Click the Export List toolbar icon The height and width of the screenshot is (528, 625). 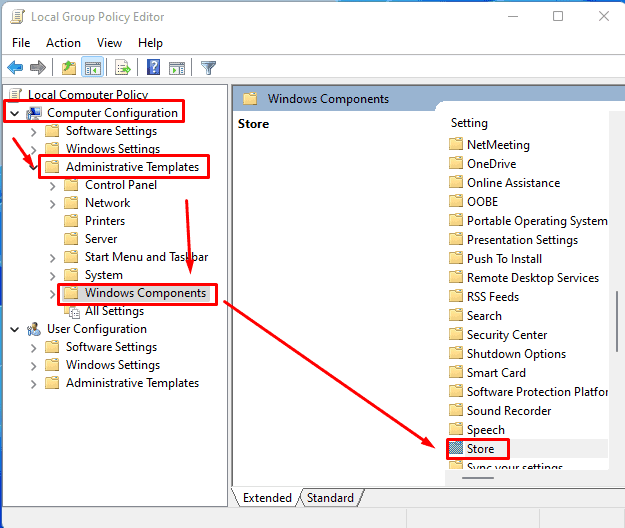[x=122, y=67]
